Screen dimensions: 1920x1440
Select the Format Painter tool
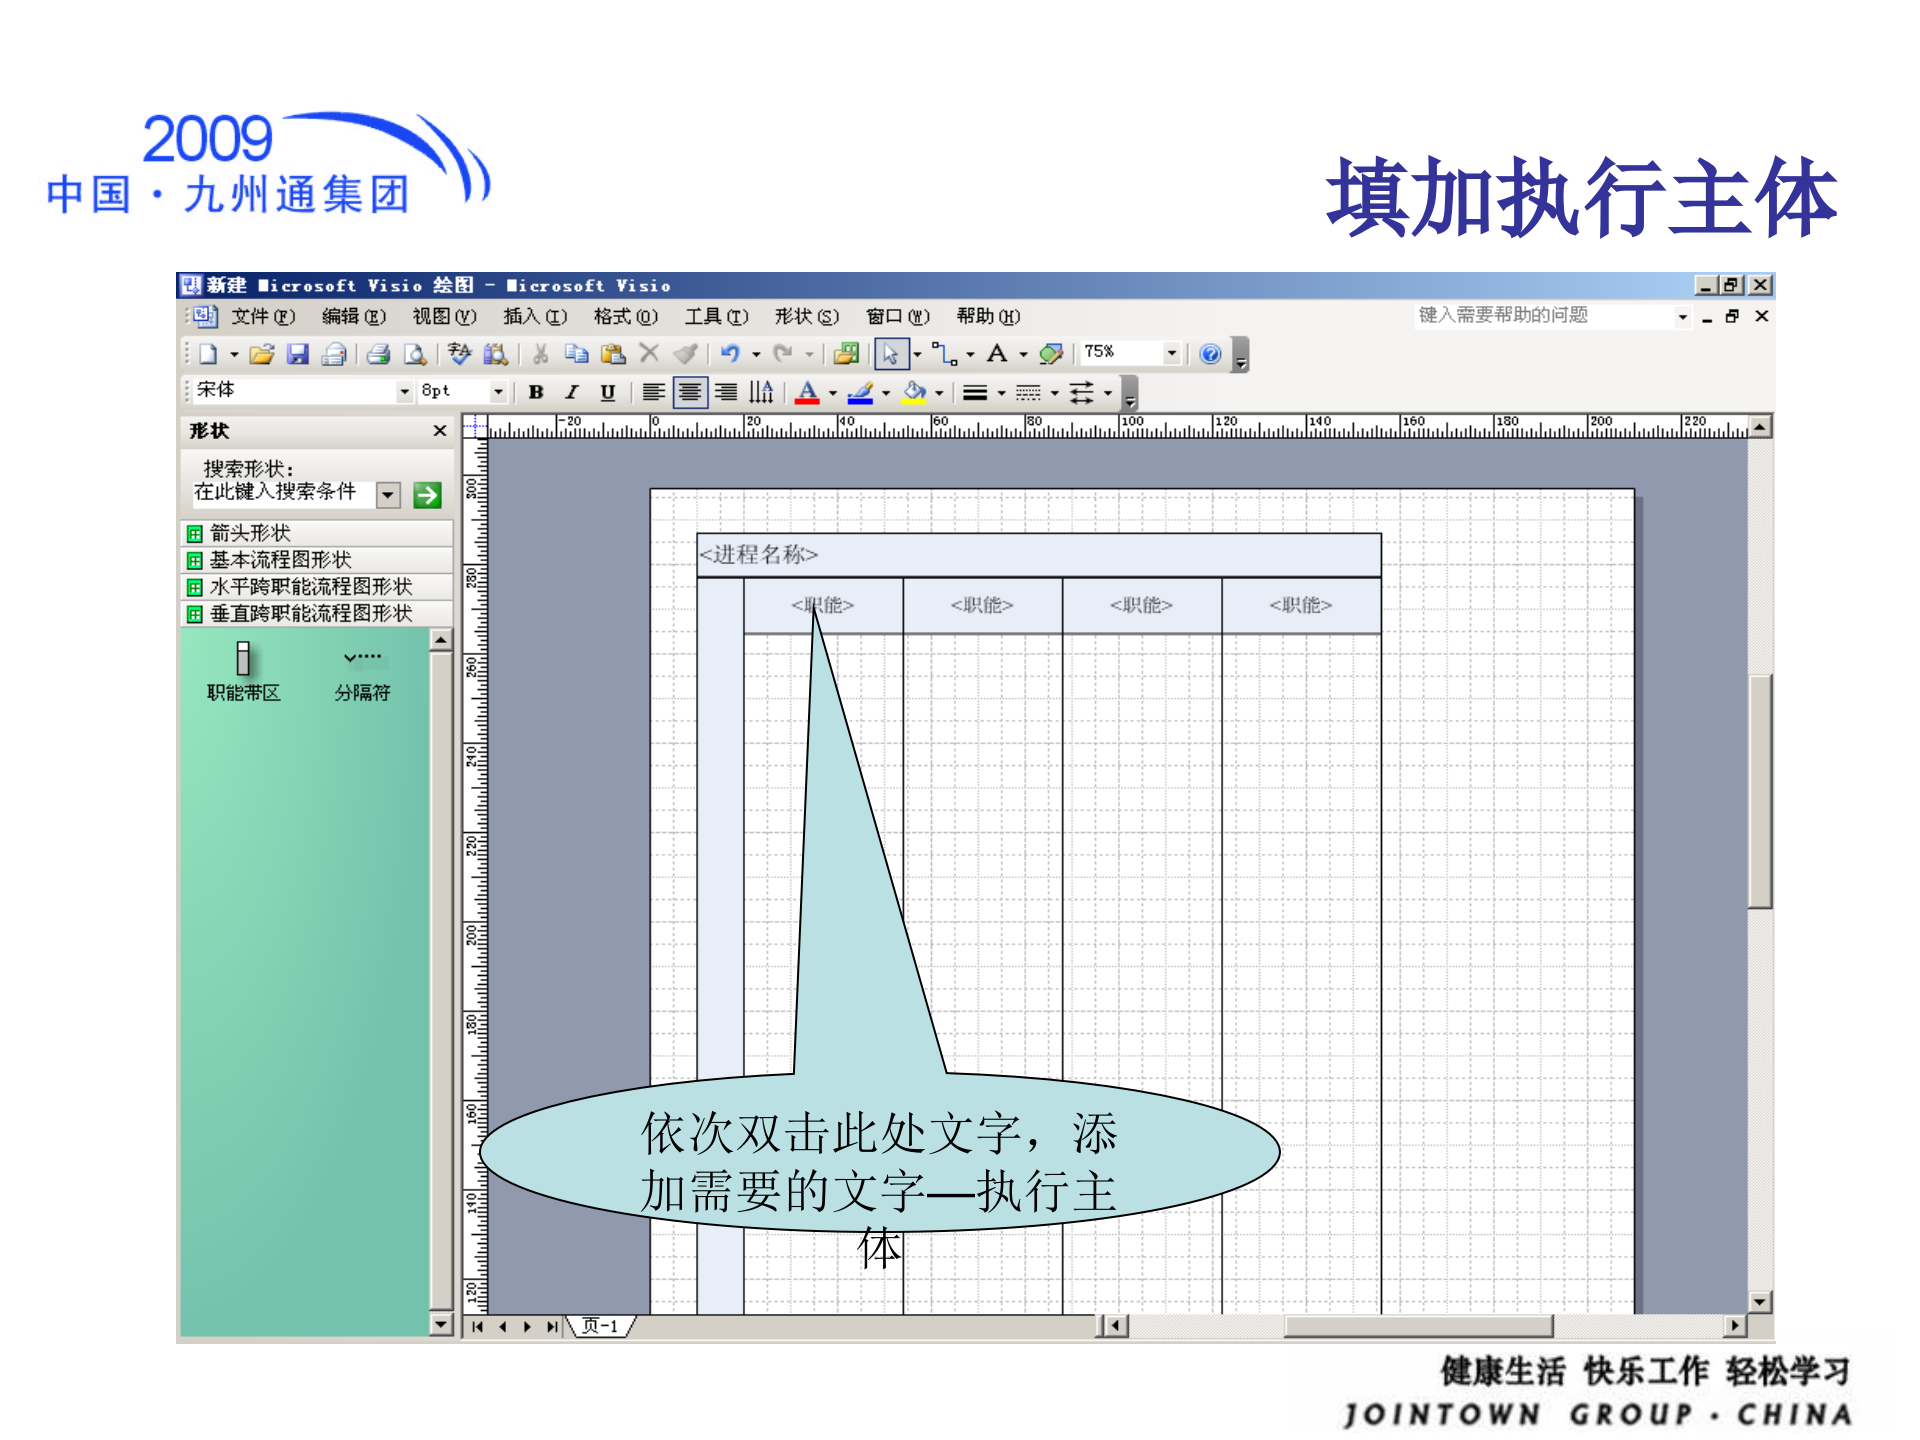point(685,353)
